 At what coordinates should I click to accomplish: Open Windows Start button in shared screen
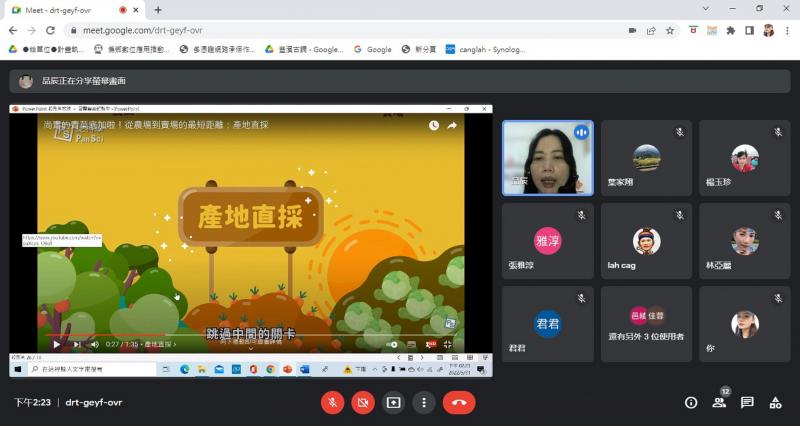tap(18, 369)
